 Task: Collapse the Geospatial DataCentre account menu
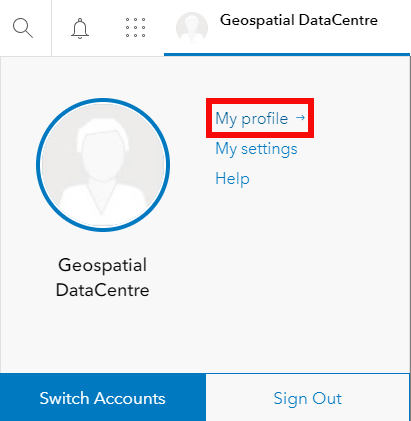point(287,27)
